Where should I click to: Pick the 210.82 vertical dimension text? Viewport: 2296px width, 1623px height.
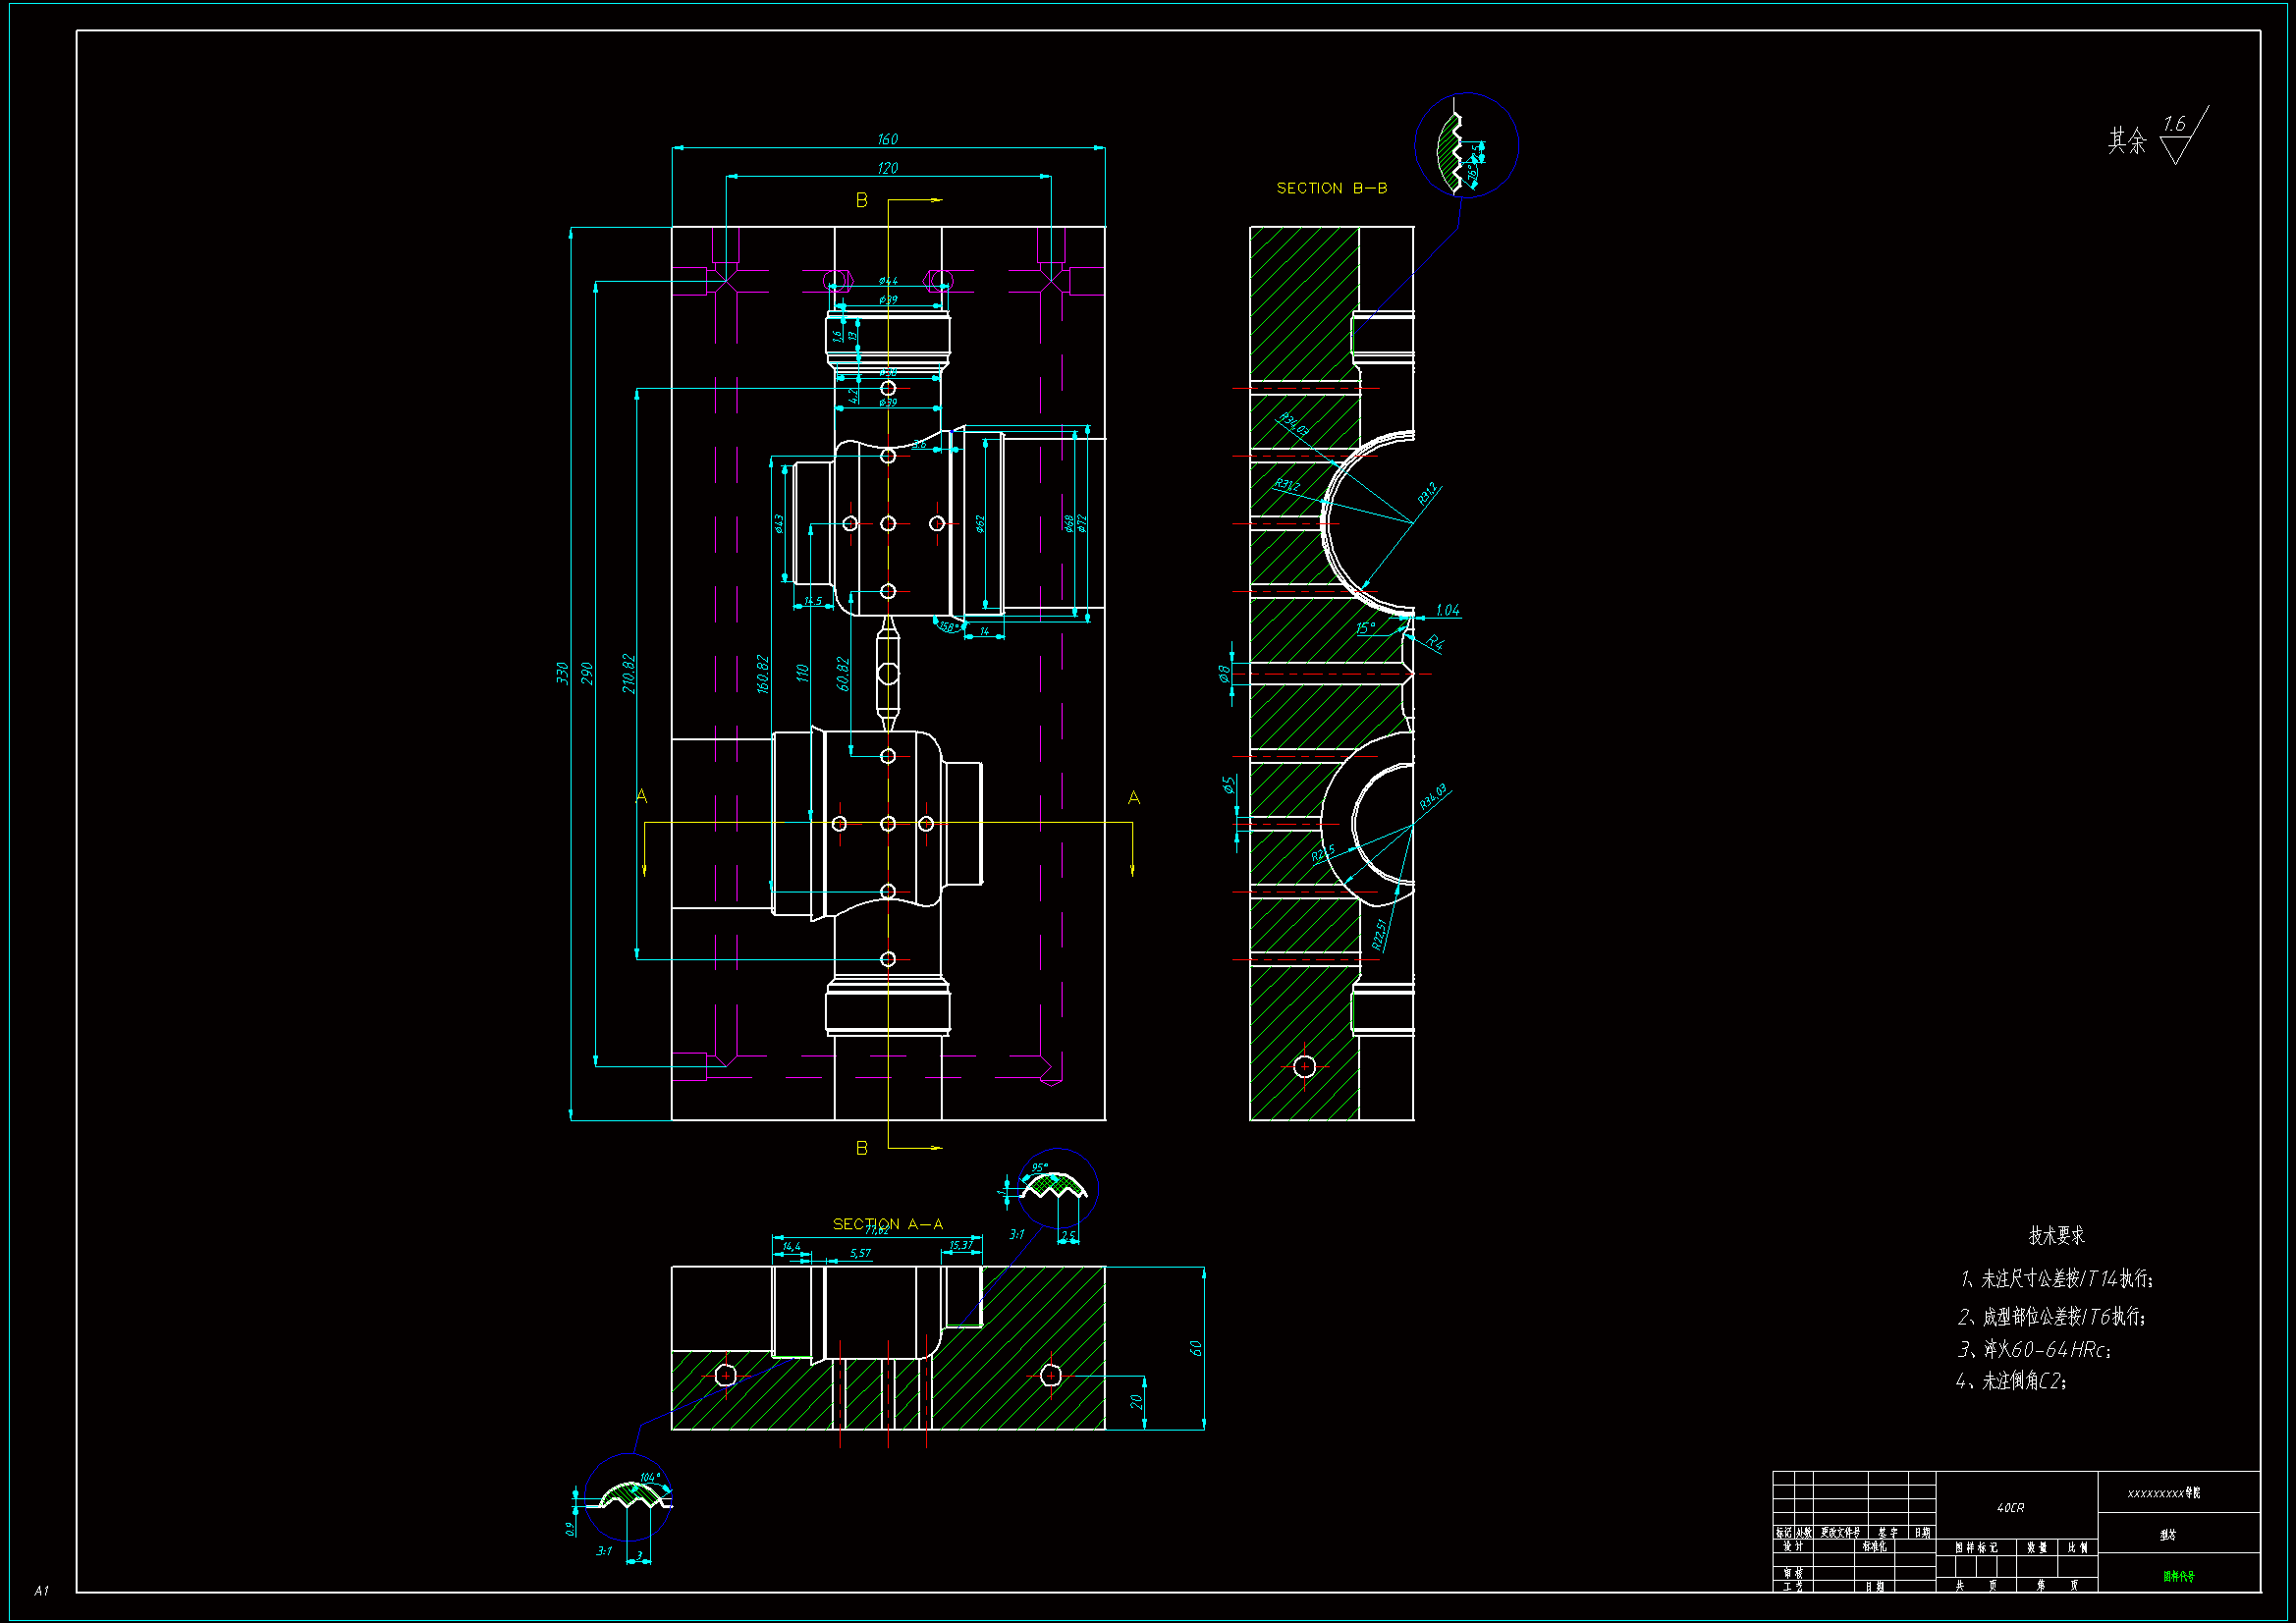click(x=628, y=673)
